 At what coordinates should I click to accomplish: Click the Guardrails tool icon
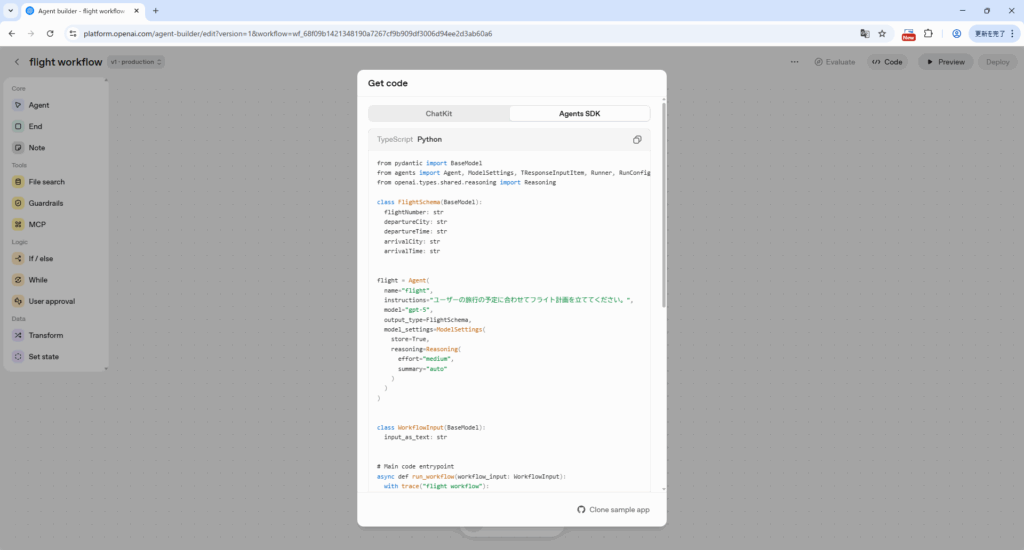[18, 203]
